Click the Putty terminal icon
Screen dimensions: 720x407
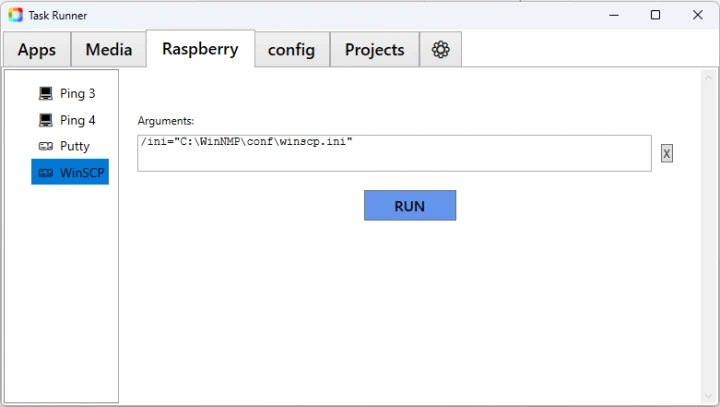[45, 146]
